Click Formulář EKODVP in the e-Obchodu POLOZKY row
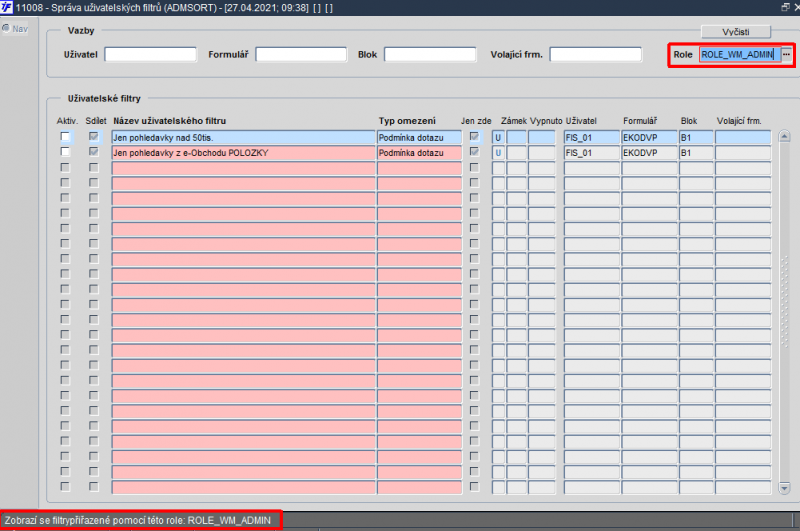The height and width of the screenshot is (531, 800). (649, 153)
